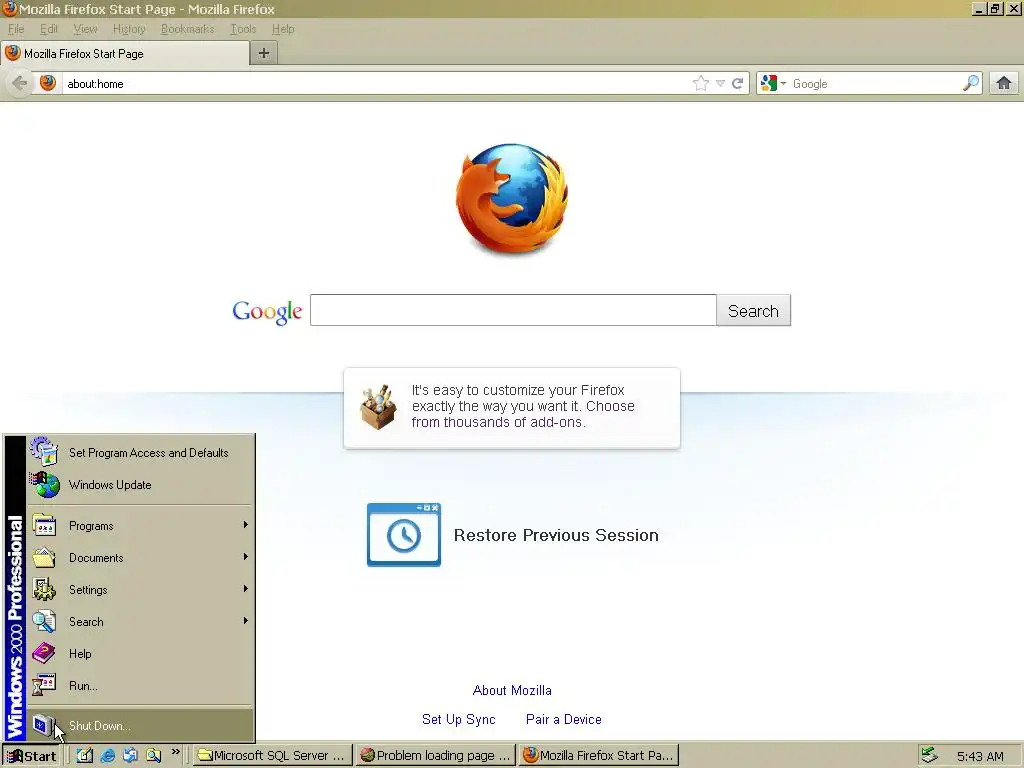The height and width of the screenshot is (768, 1024).
Task: Click the Windows Update globe icon
Action: coord(44,485)
